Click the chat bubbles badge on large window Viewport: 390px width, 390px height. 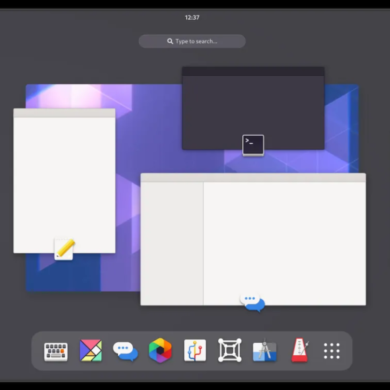pos(253,302)
